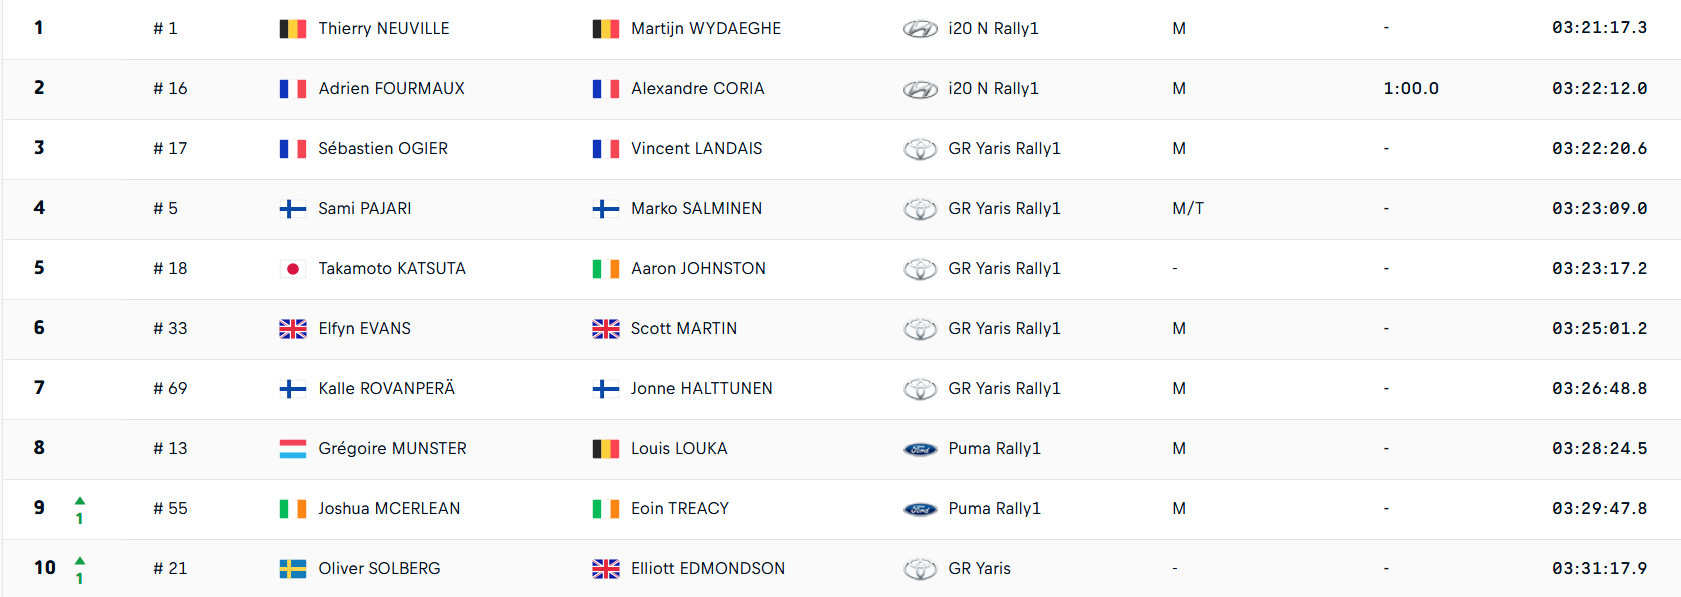Click the 1:00.0 penalty in Fourmaux's row
This screenshot has width=1681, height=597.
click(x=1410, y=88)
